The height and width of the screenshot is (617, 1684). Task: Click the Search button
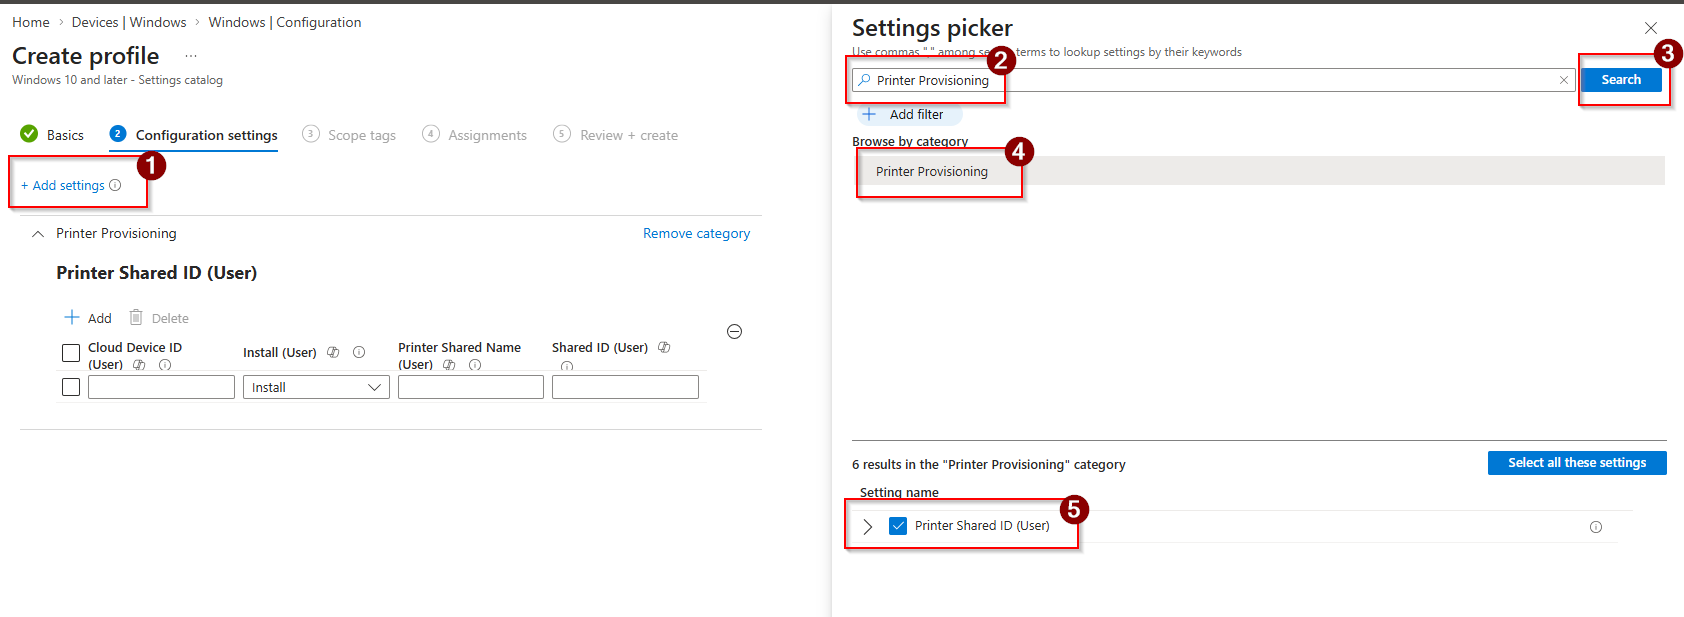pyautogui.click(x=1620, y=80)
